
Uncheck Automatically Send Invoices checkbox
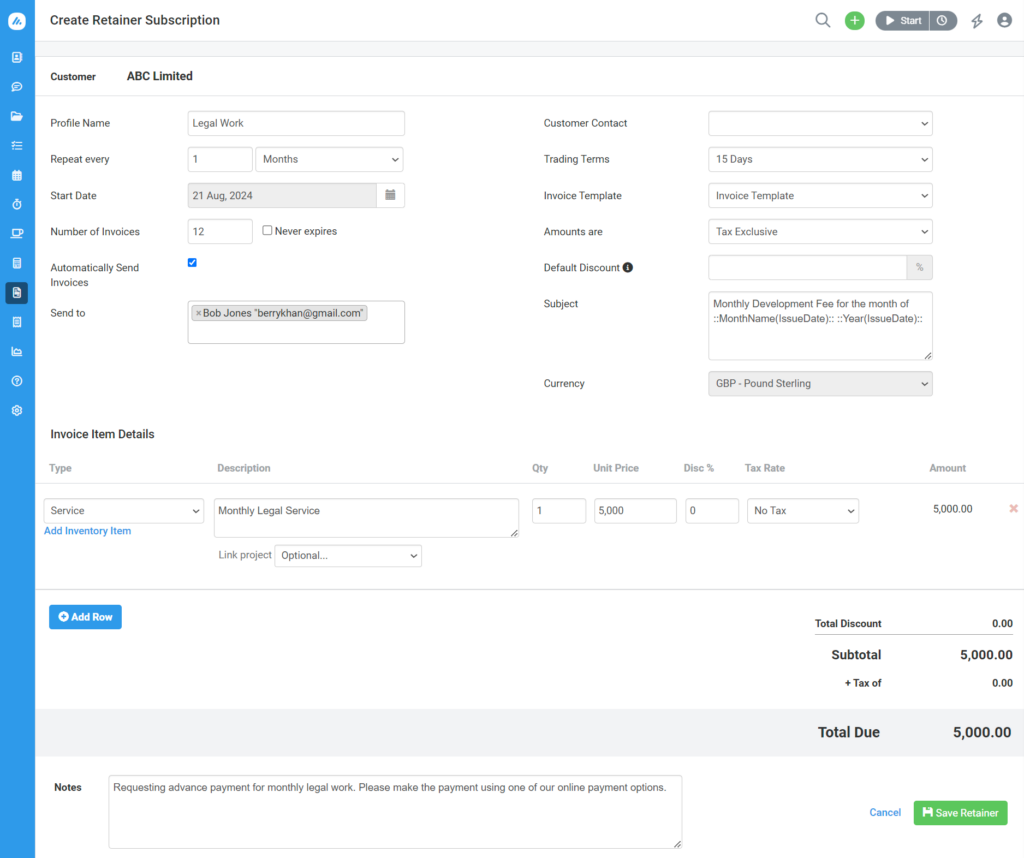point(192,262)
